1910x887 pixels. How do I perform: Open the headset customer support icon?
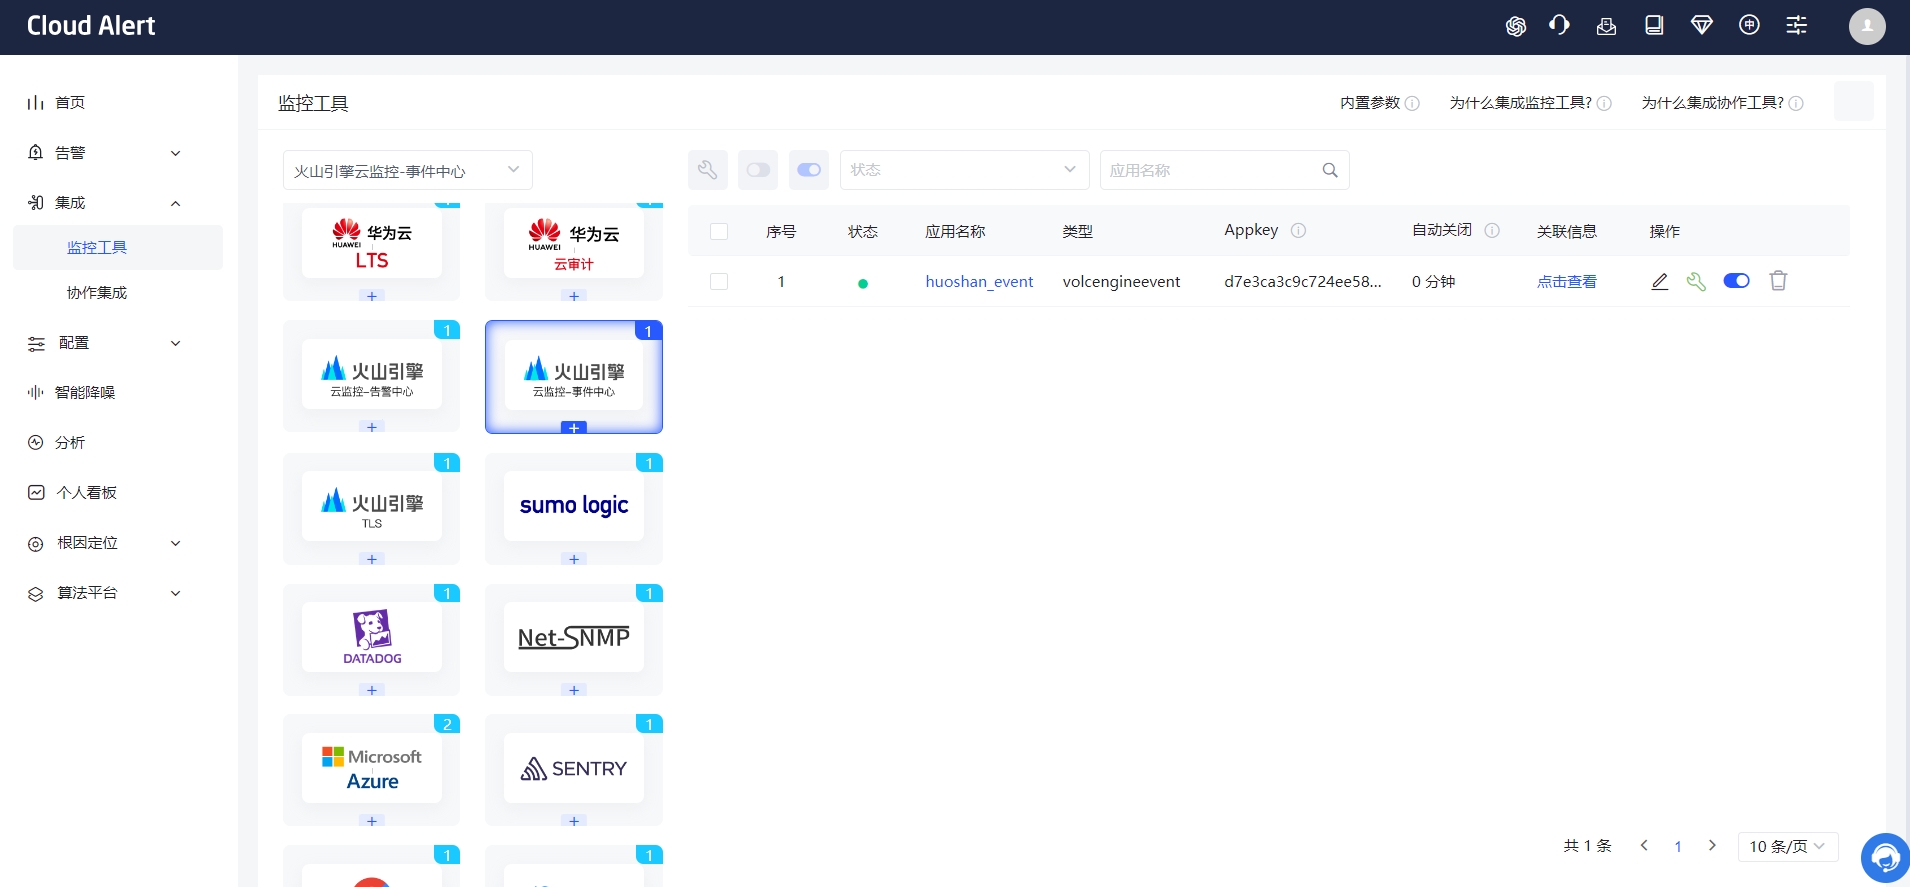pyautogui.click(x=1559, y=26)
